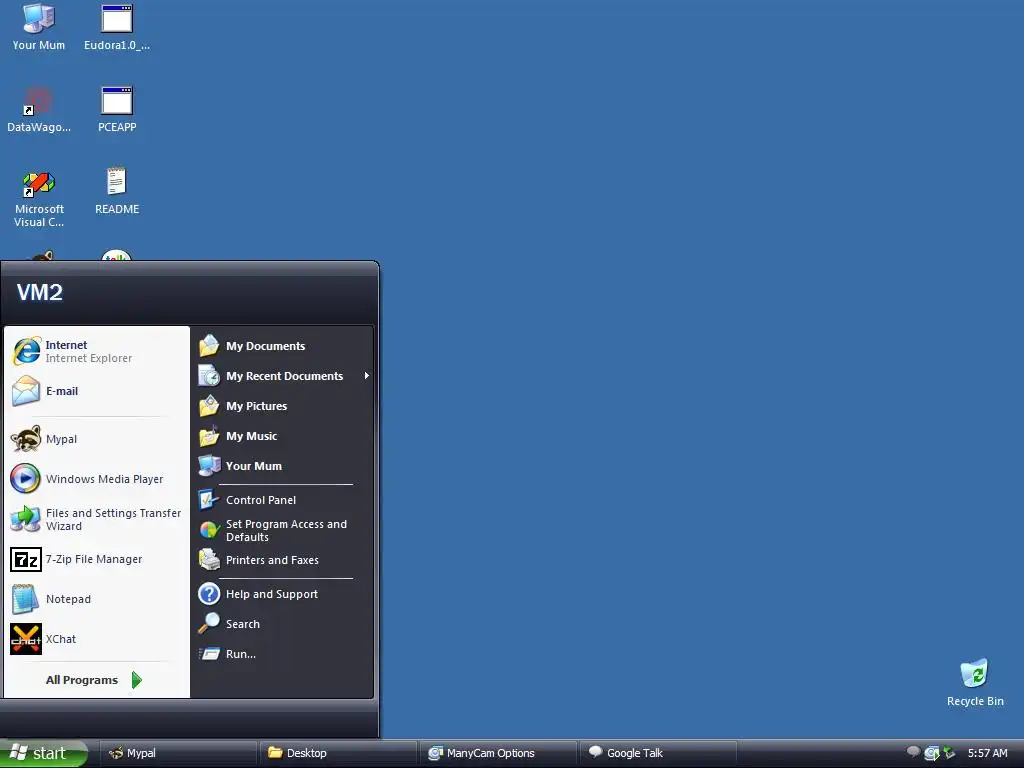Switch to Mypal taskbar button
The width and height of the screenshot is (1024, 768).
178,753
